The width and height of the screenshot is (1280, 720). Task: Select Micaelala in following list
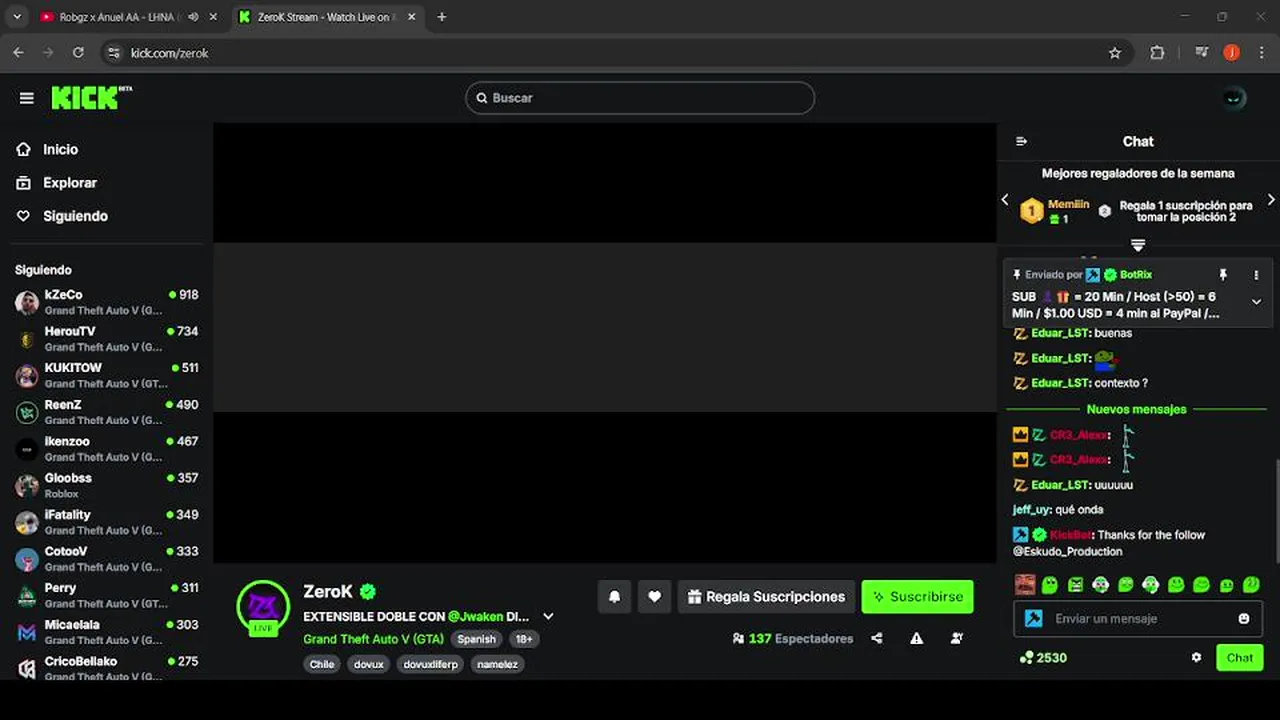pos(106,632)
